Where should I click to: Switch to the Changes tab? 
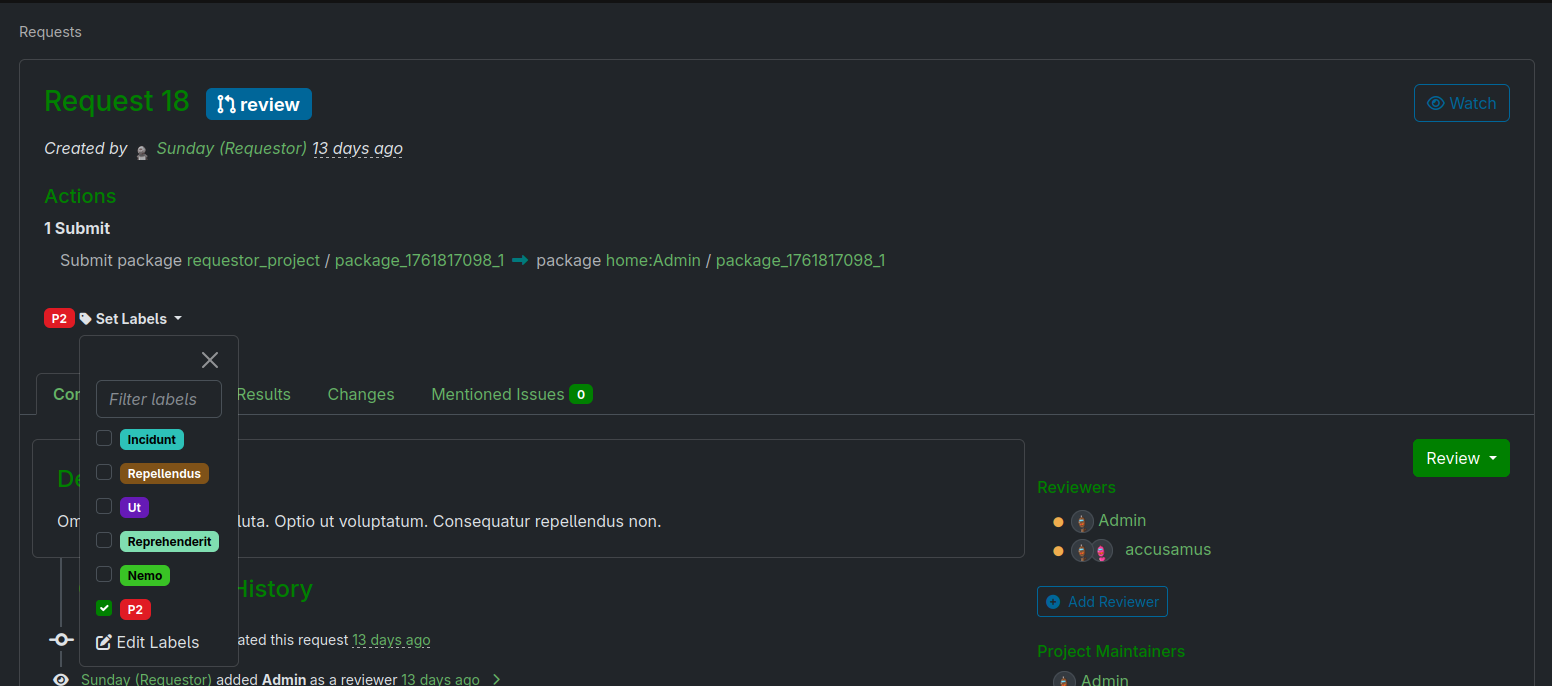(360, 394)
